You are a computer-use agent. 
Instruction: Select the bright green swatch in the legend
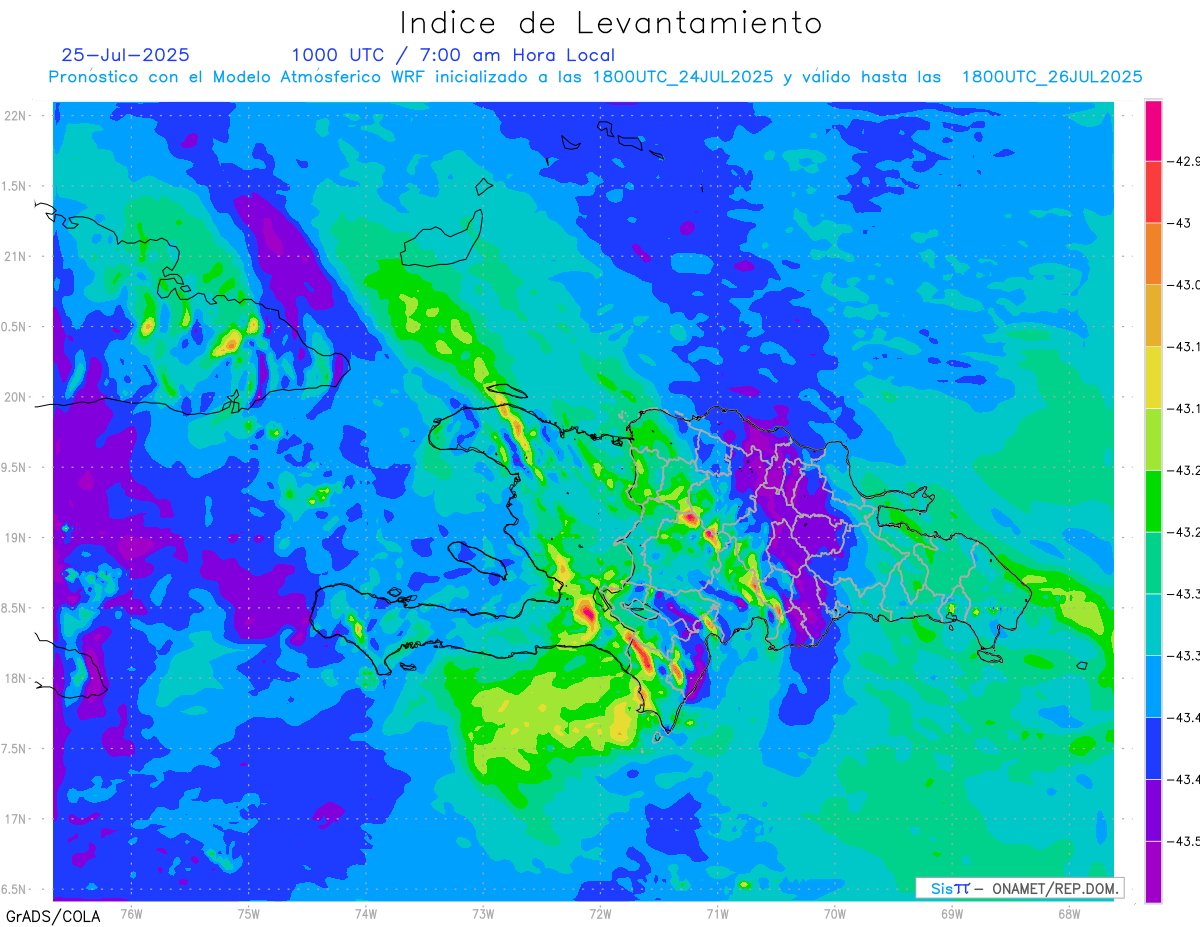coord(1153,500)
